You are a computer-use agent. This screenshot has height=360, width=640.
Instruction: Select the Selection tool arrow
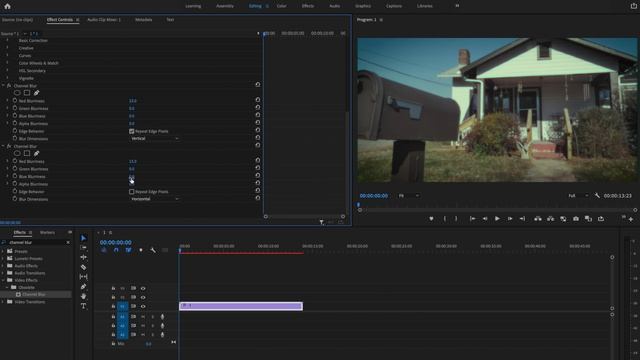[x=83, y=238]
